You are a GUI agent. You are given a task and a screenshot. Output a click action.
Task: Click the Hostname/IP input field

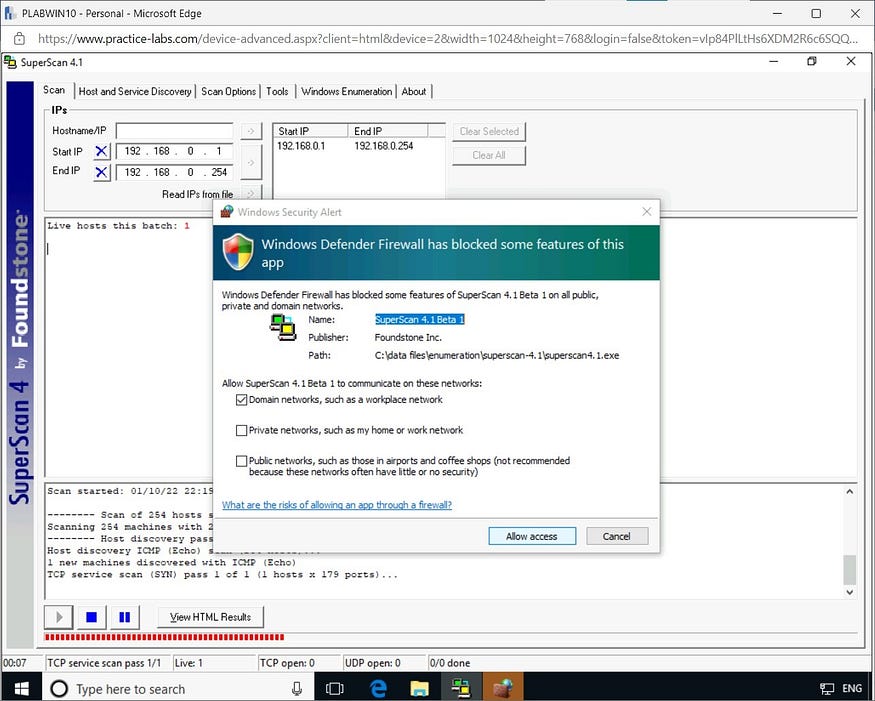pyautogui.click(x=175, y=131)
